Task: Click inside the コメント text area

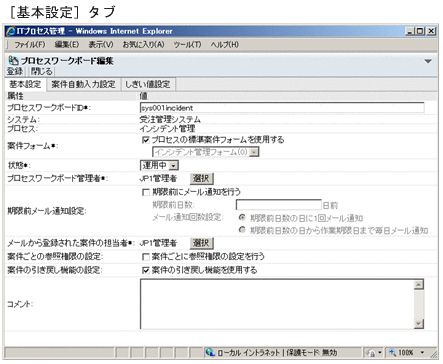Action: pos(277,304)
